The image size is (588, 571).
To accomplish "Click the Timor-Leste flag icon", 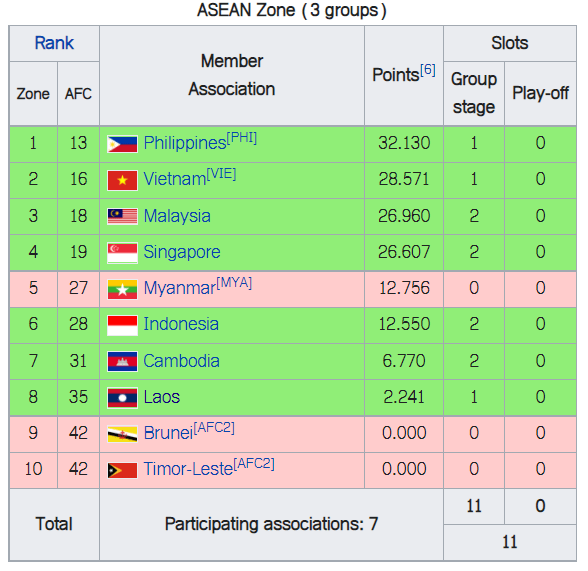I will pos(122,470).
